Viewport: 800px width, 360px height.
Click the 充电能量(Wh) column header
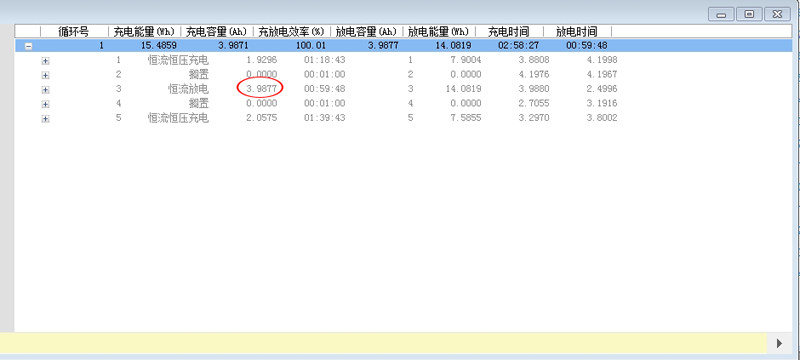(x=144, y=32)
